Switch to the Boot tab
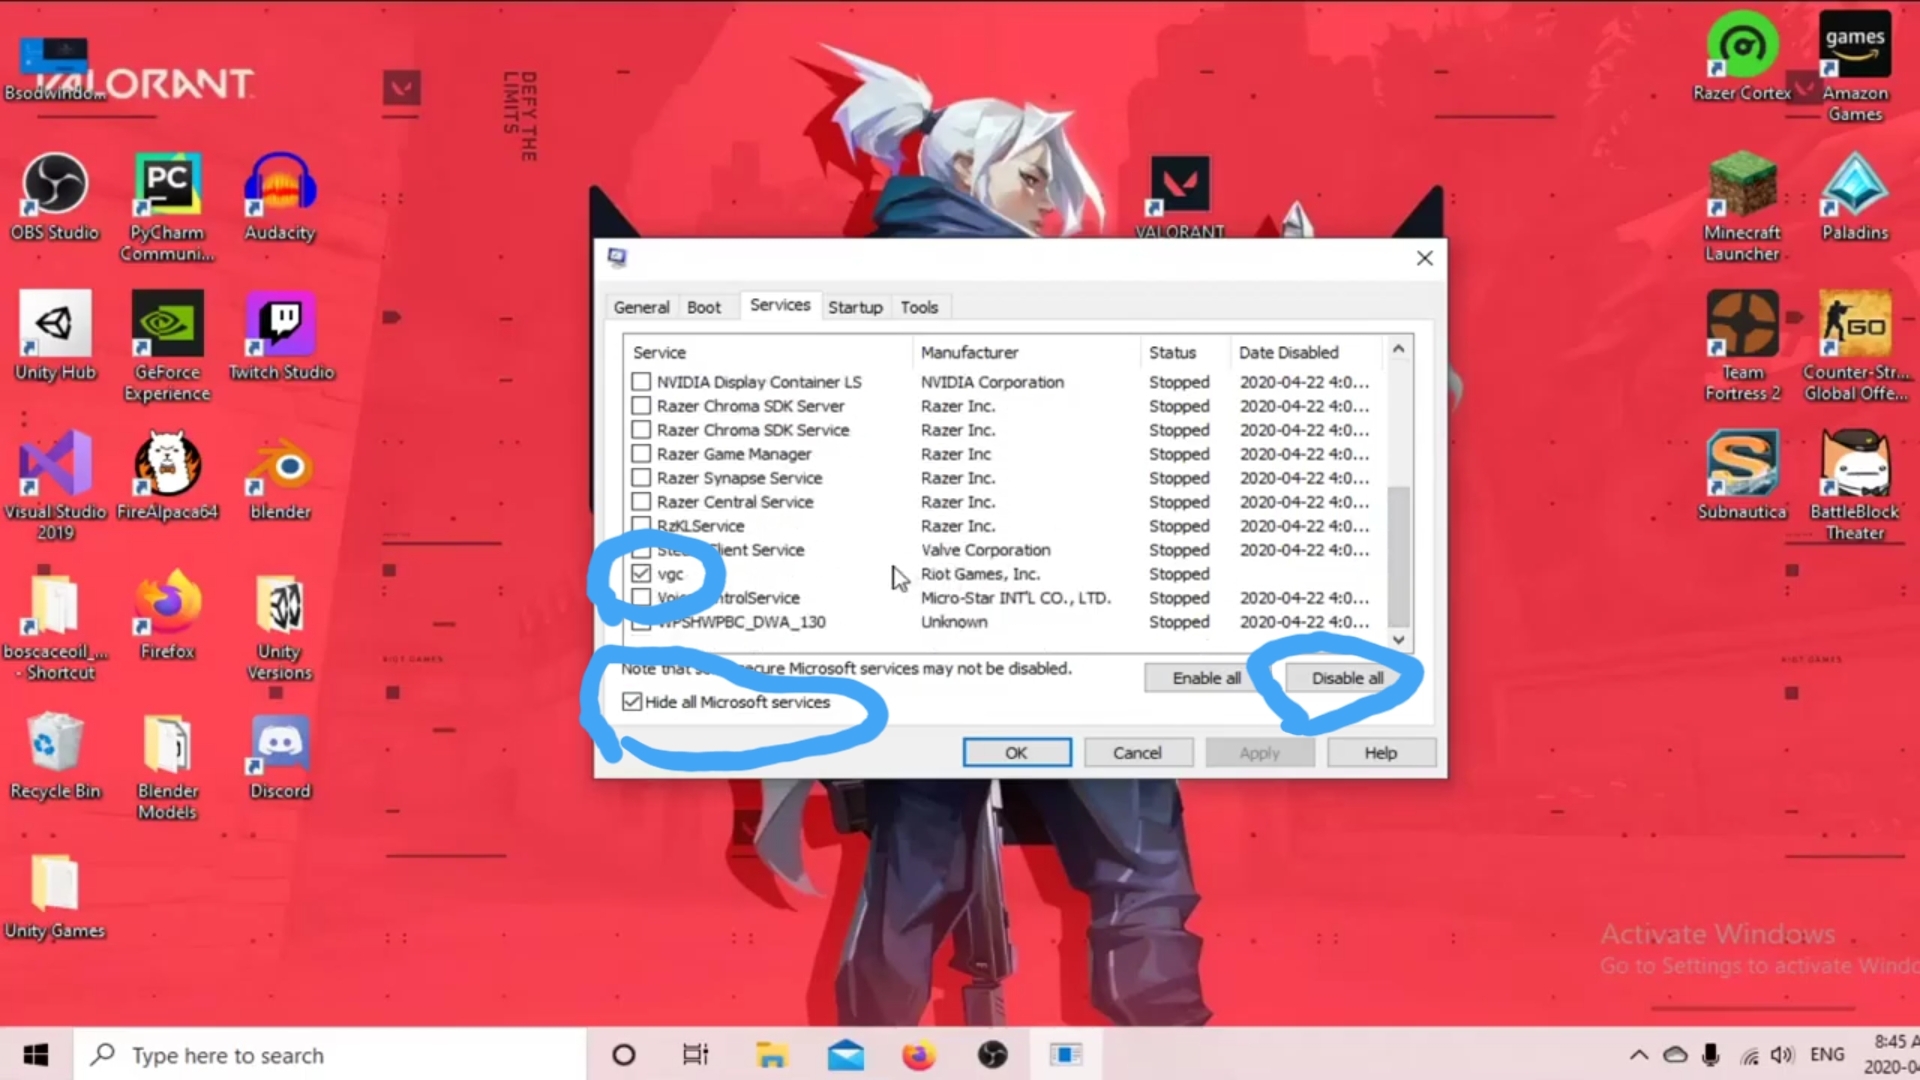The width and height of the screenshot is (1920, 1080). pos(704,307)
